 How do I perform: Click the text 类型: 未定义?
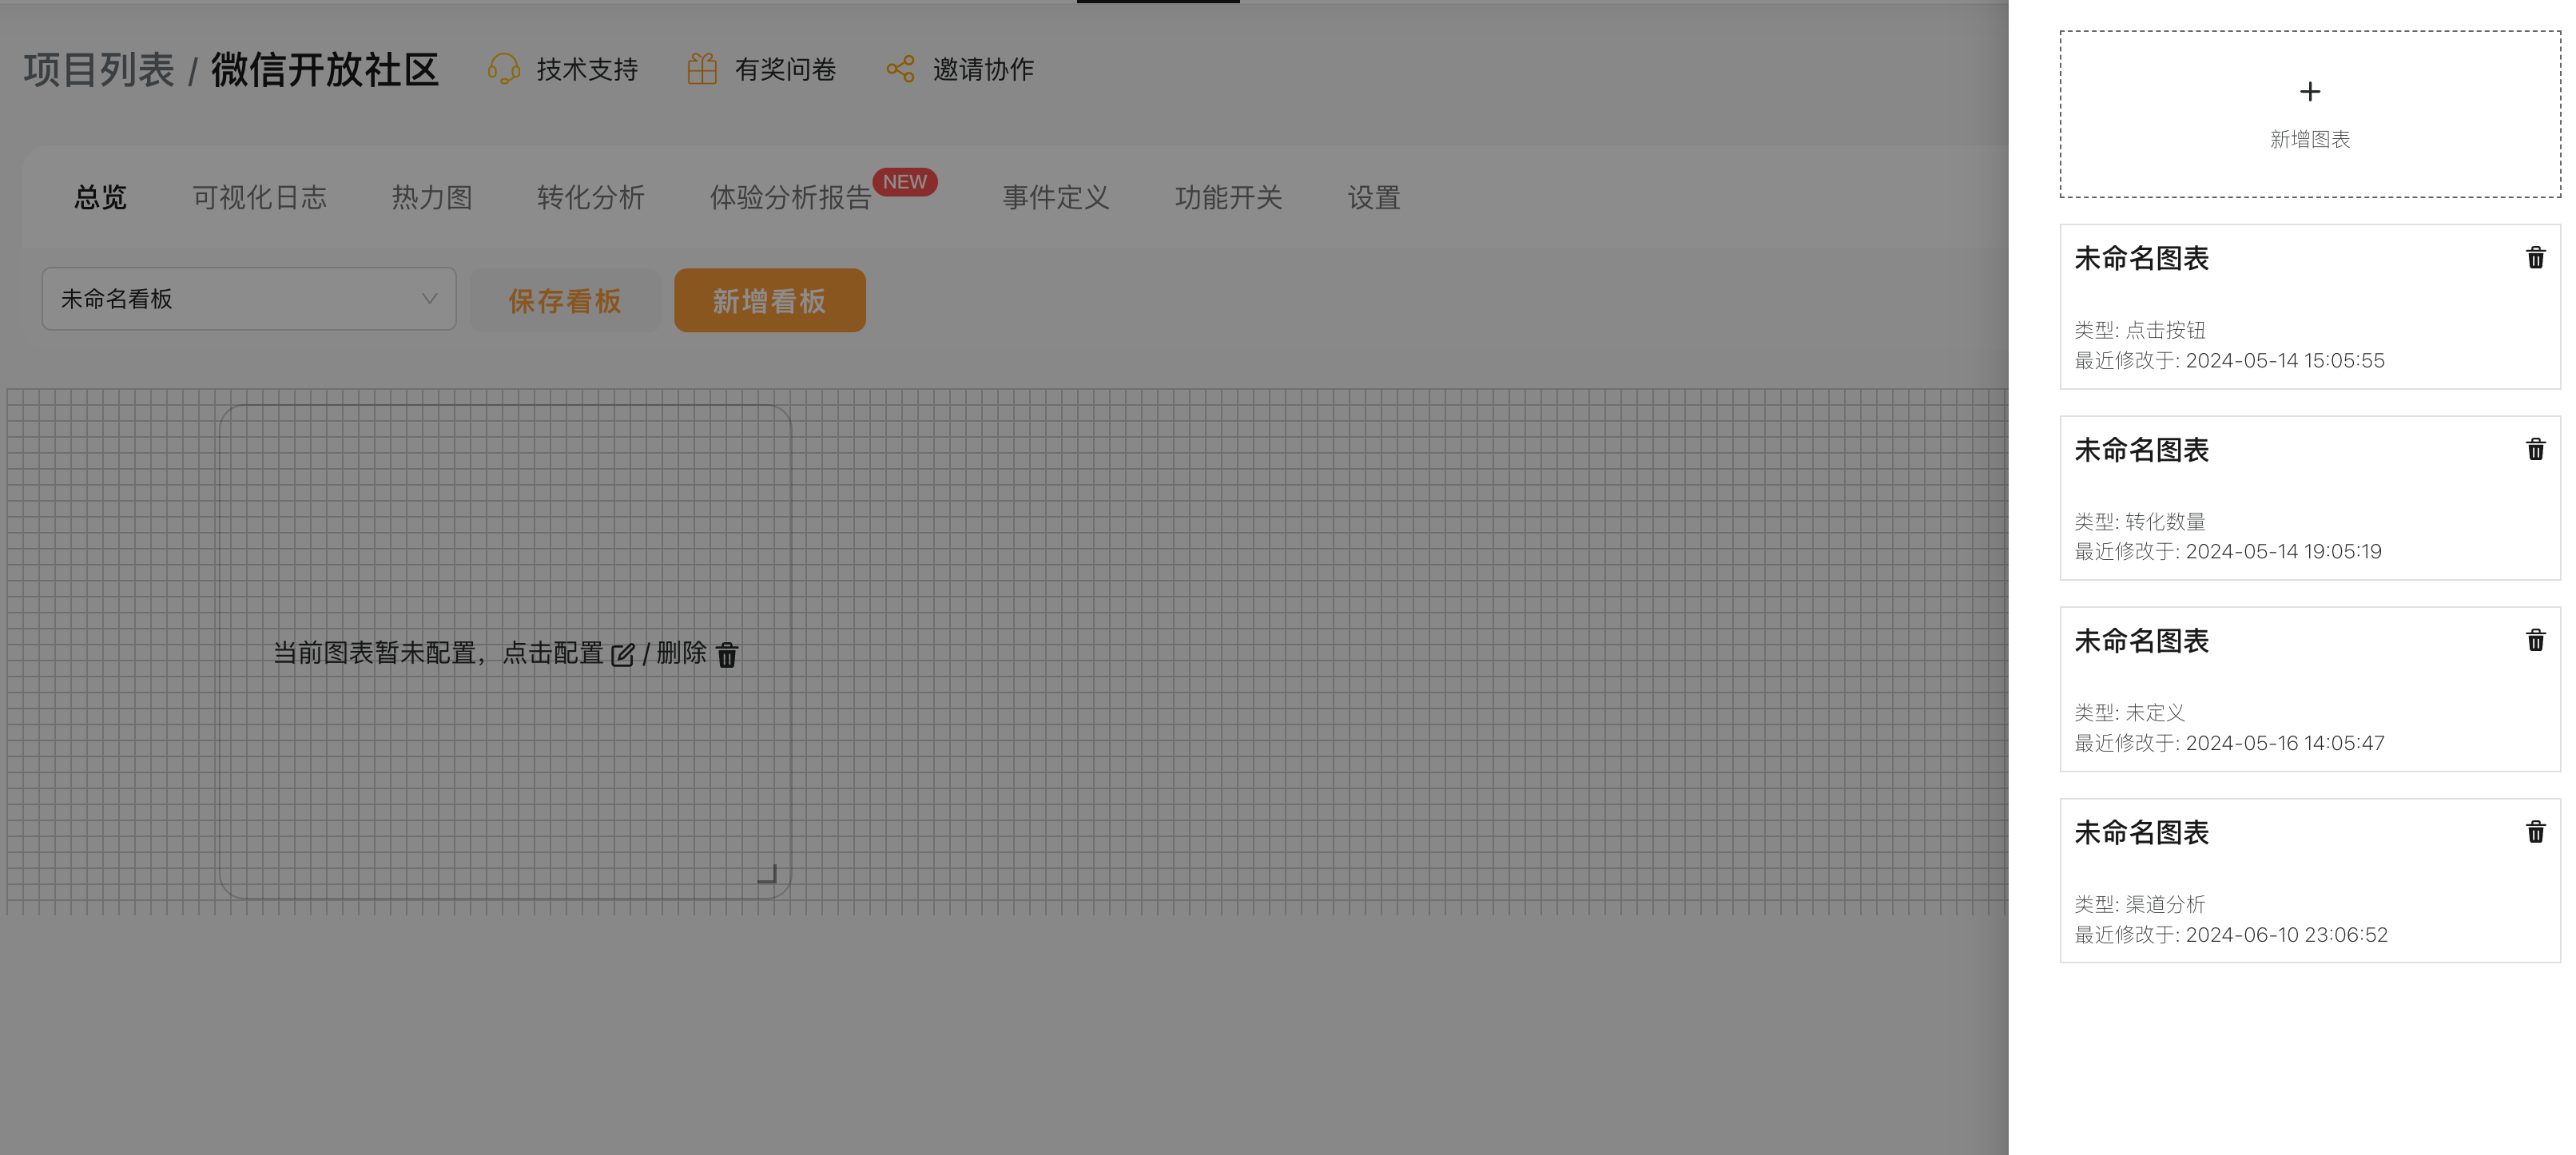[x=2130, y=712]
